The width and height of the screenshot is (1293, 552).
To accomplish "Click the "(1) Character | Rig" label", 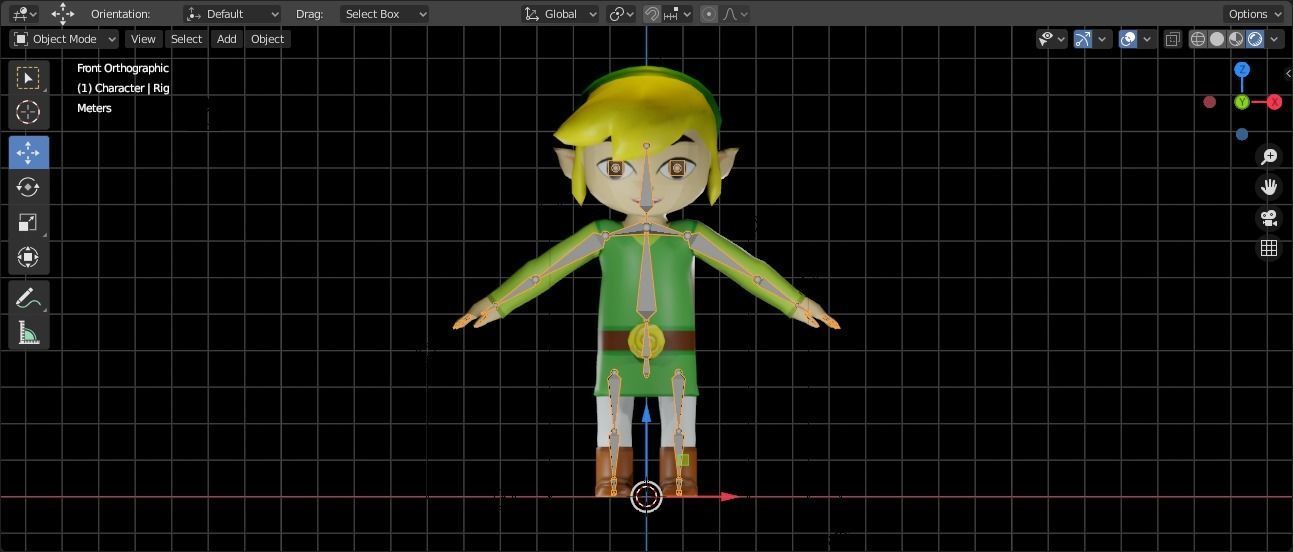I will click(123, 88).
